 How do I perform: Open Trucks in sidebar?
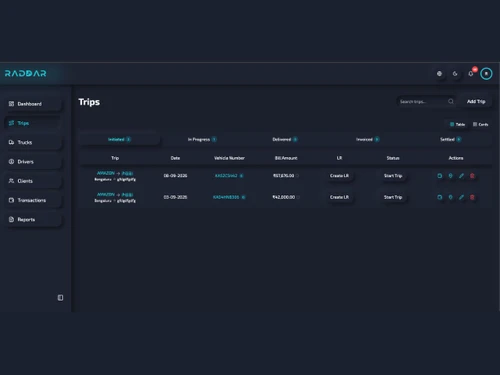pyautogui.click(x=33, y=142)
